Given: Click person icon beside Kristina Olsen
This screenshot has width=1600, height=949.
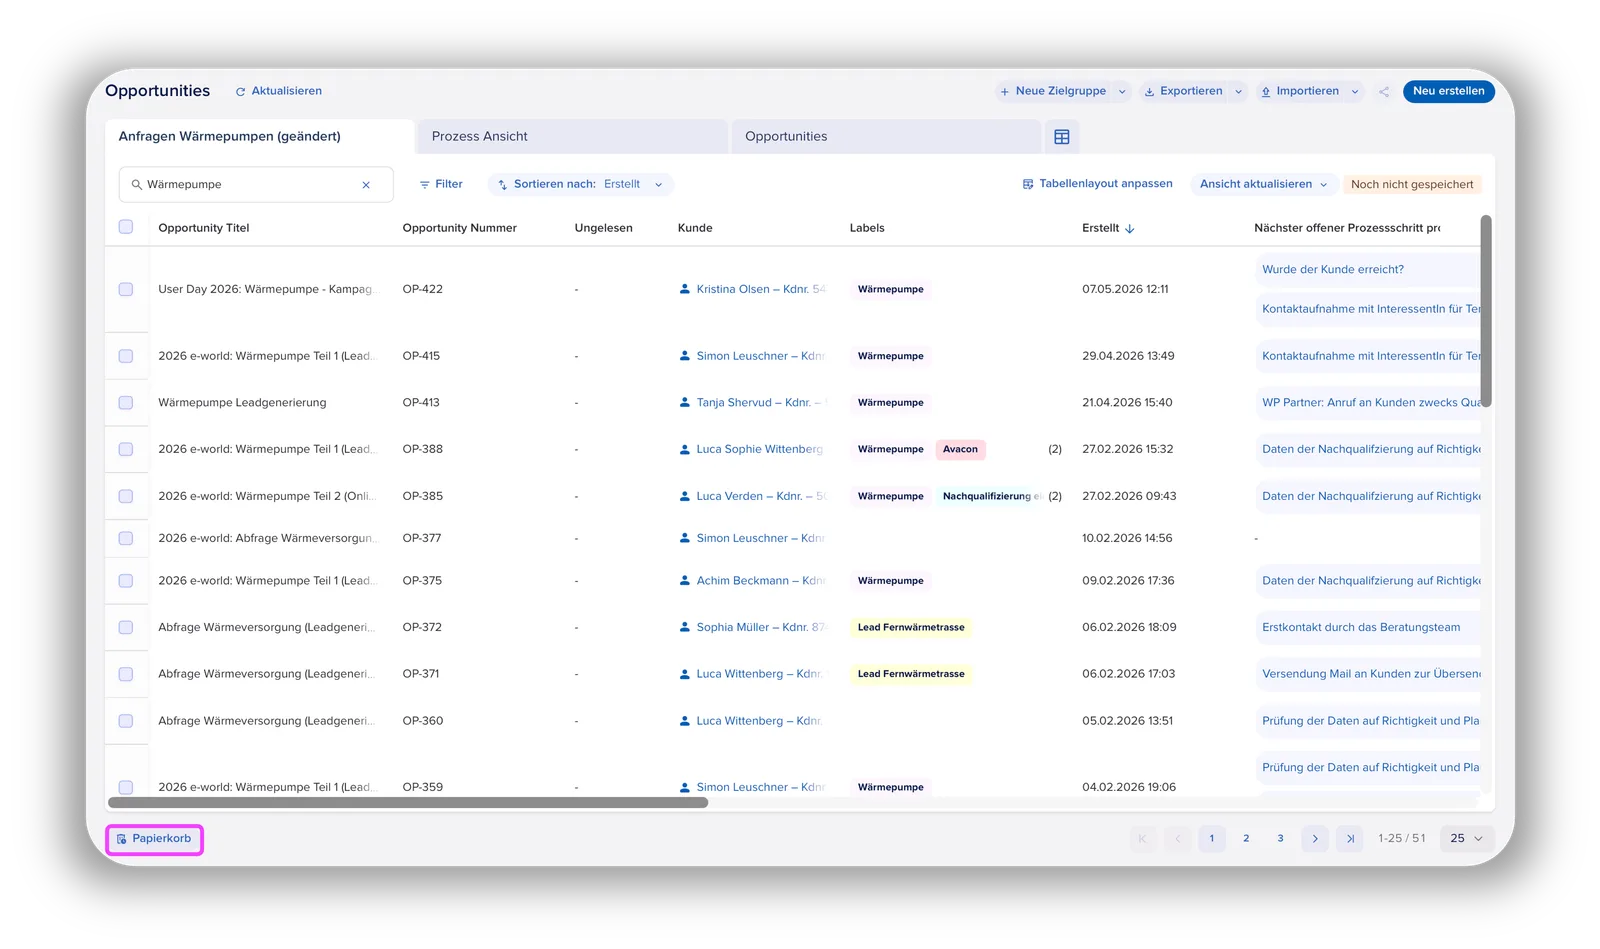Looking at the screenshot, I should pyautogui.click(x=685, y=289).
